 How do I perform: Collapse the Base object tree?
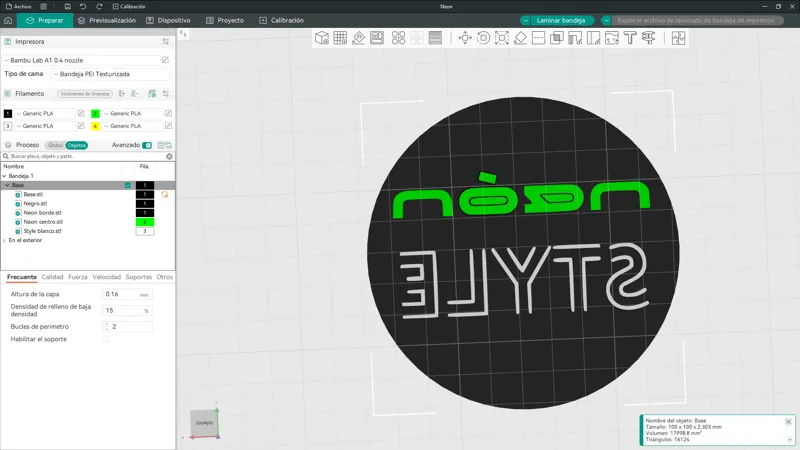[x=7, y=185]
